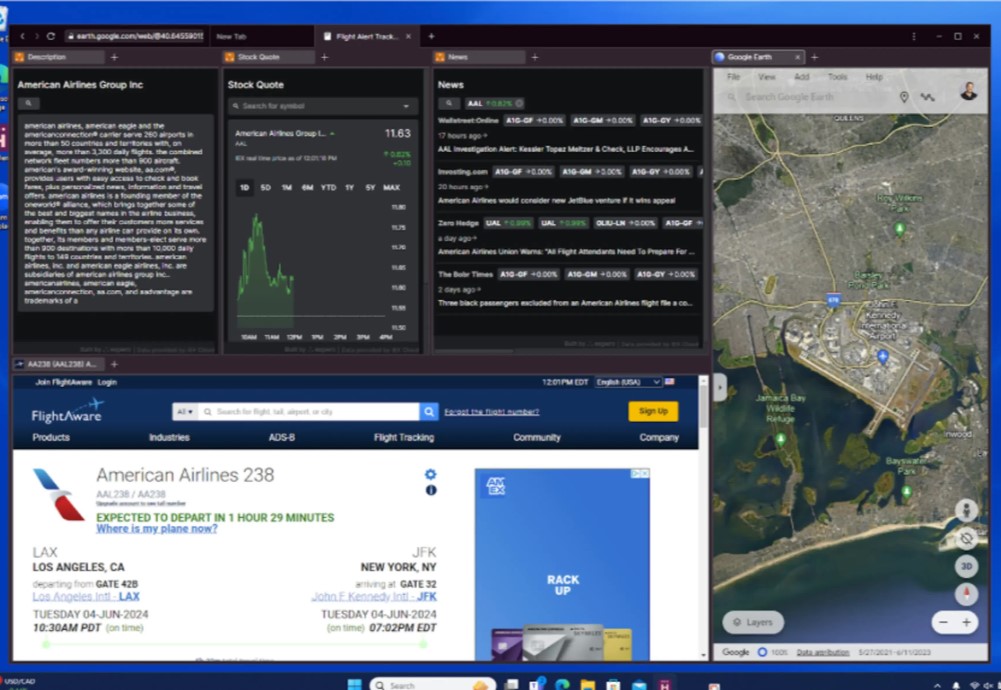Click Google Earth draw path icon
This screenshot has width=1001, height=690.
[x=927, y=97]
